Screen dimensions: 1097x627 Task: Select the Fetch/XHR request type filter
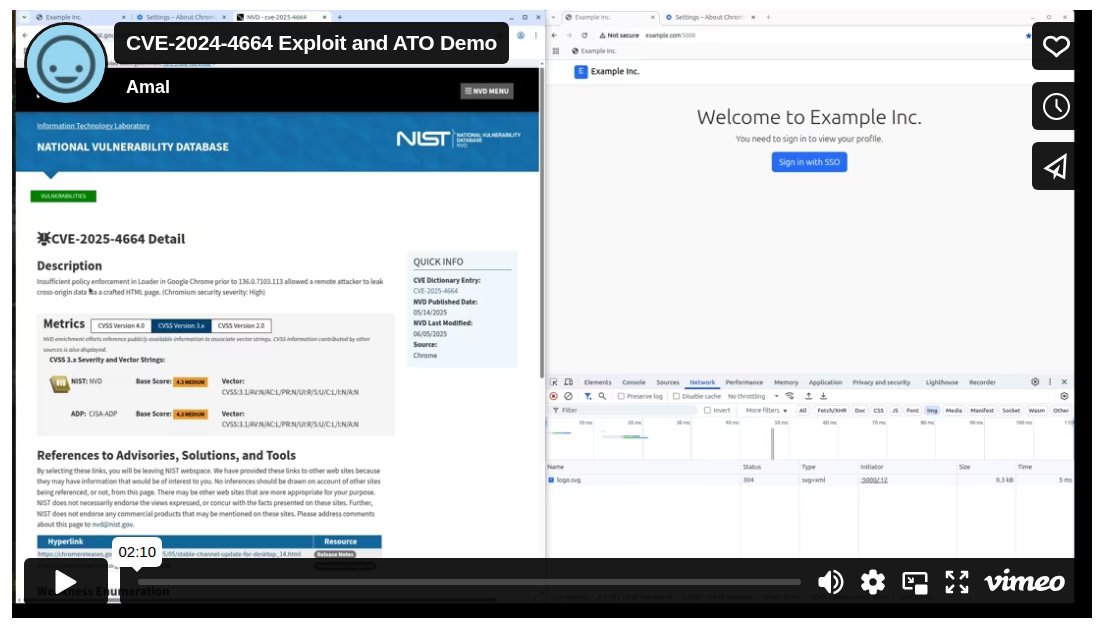[832, 410]
